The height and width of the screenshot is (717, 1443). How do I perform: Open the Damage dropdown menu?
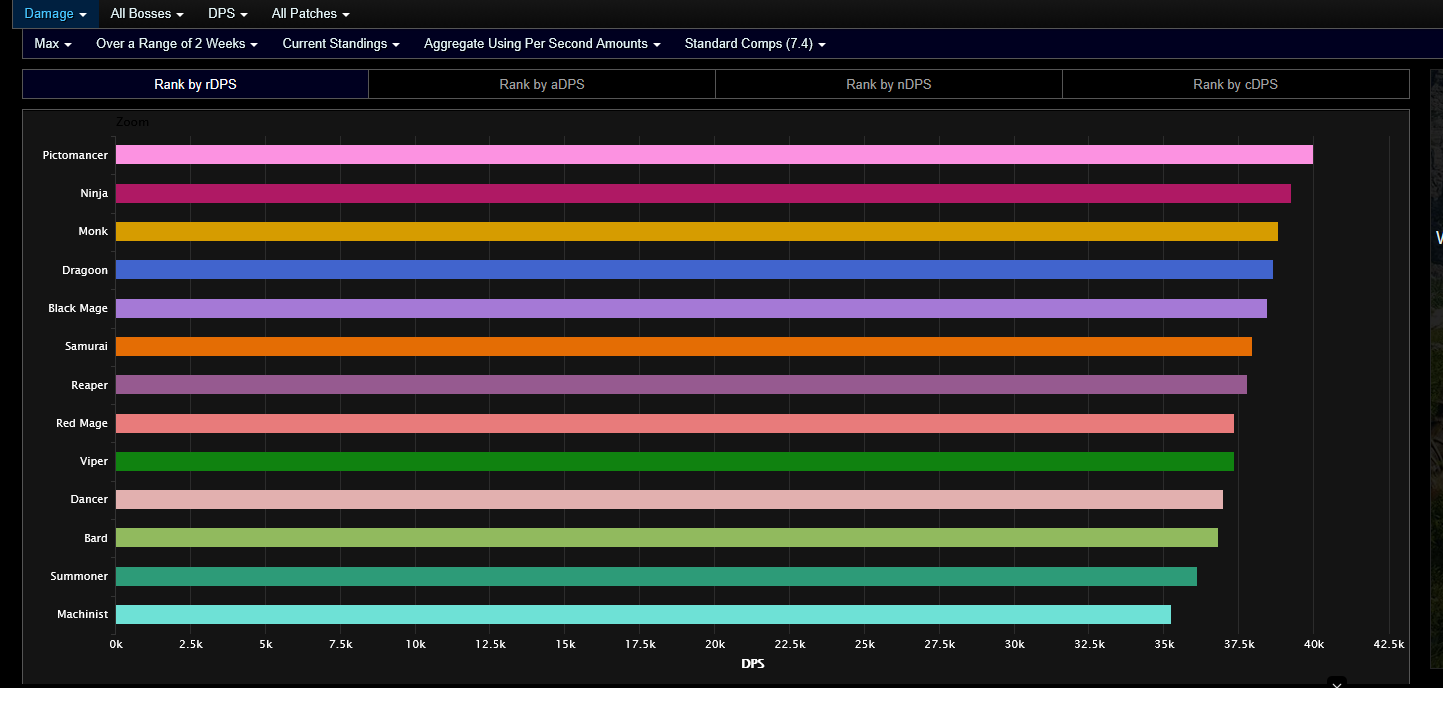[55, 14]
